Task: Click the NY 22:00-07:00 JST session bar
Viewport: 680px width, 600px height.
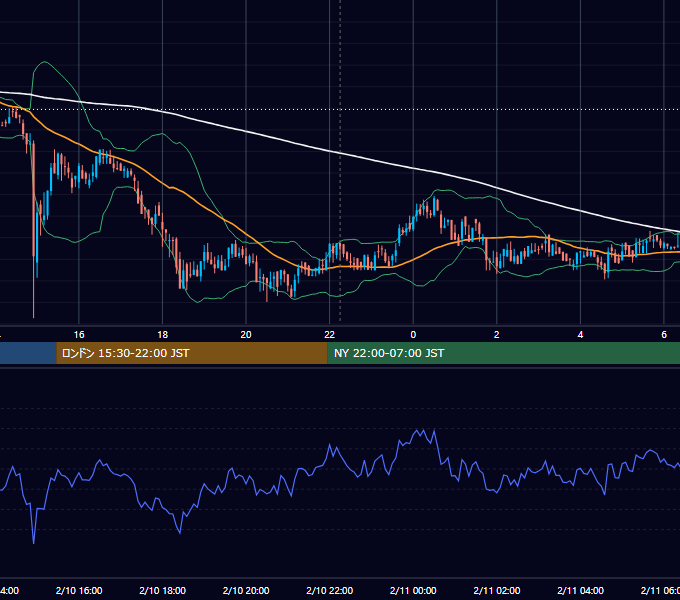Action: click(503, 353)
